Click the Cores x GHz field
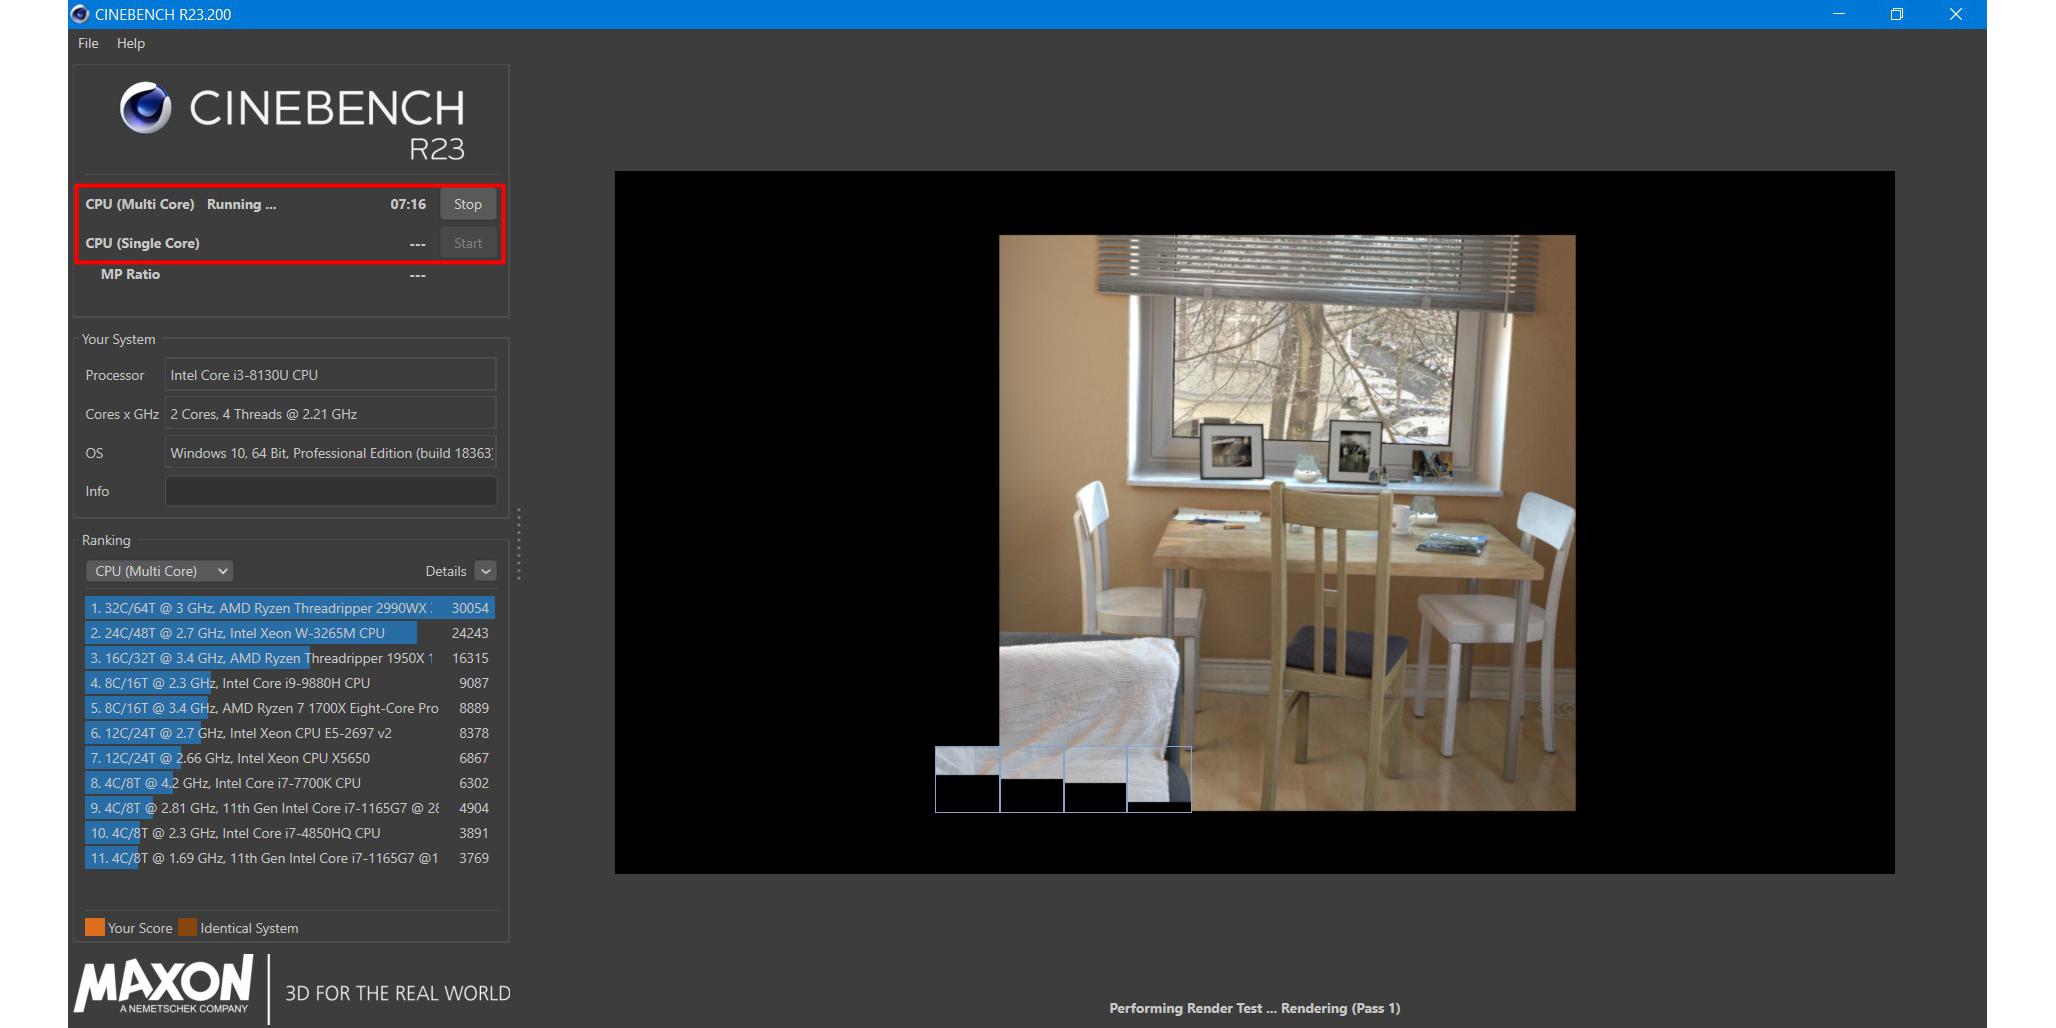This screenshot has width=2056, height=1028. pos(330,414)
